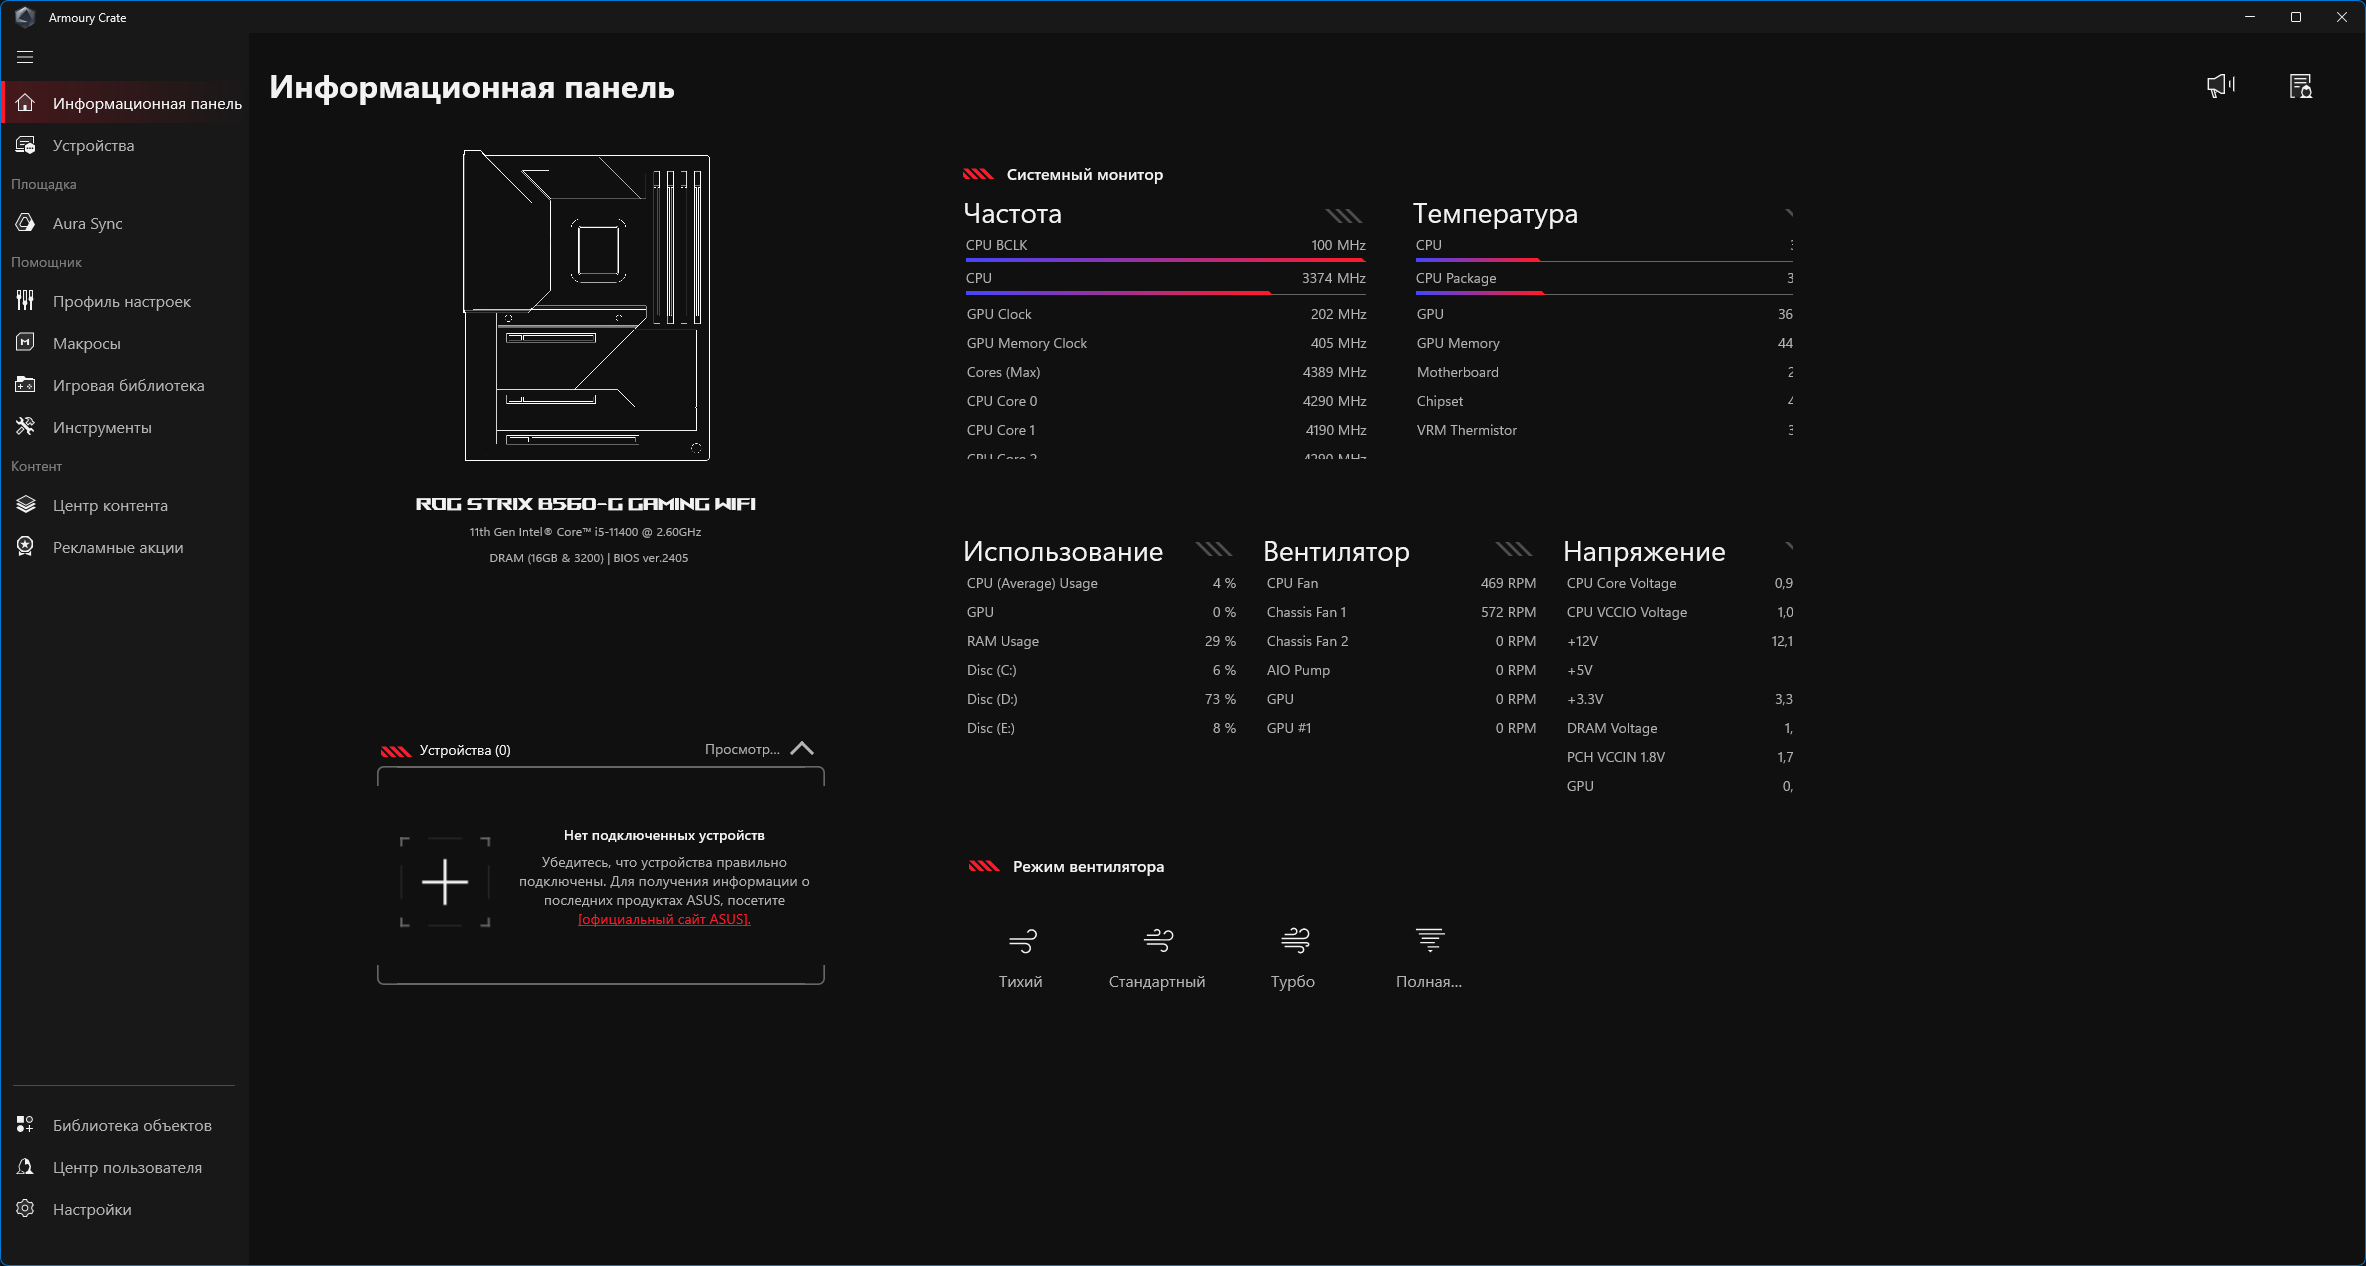This screenshot has width=2366, height=1266.
Task: Expand the Частота panel striped icon
Action: click(1344, 215)
